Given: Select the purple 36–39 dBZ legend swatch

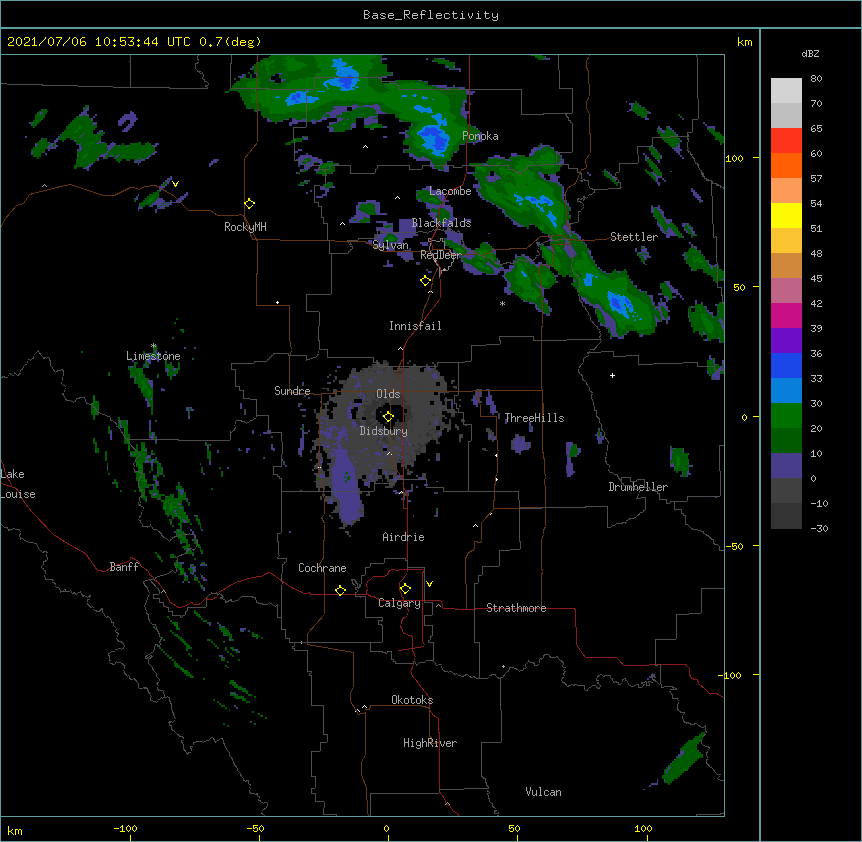Looking at the screenshot, I should click(786, 341).
